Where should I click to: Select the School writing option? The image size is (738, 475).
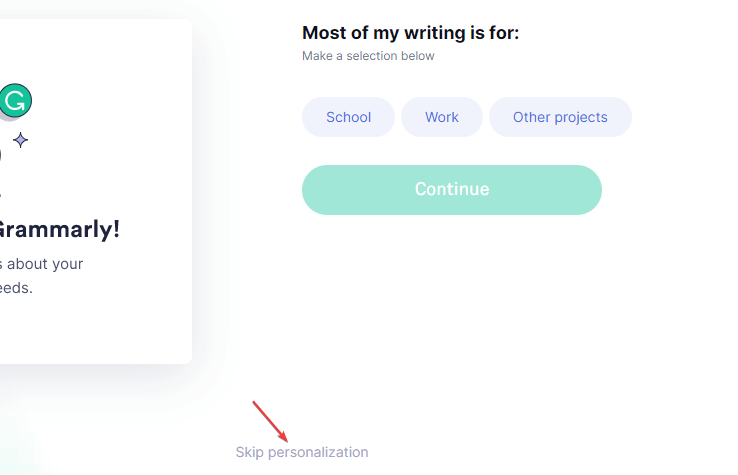click(348, 117)
